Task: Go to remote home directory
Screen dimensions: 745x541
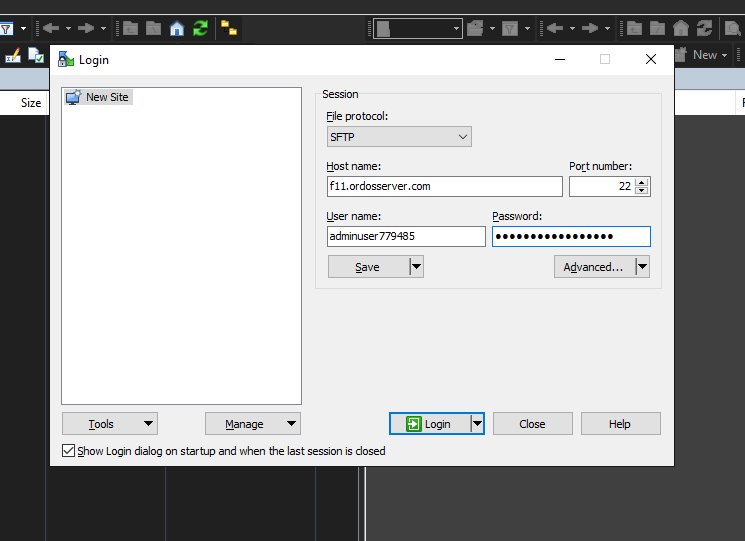Action: coord(681,28)
